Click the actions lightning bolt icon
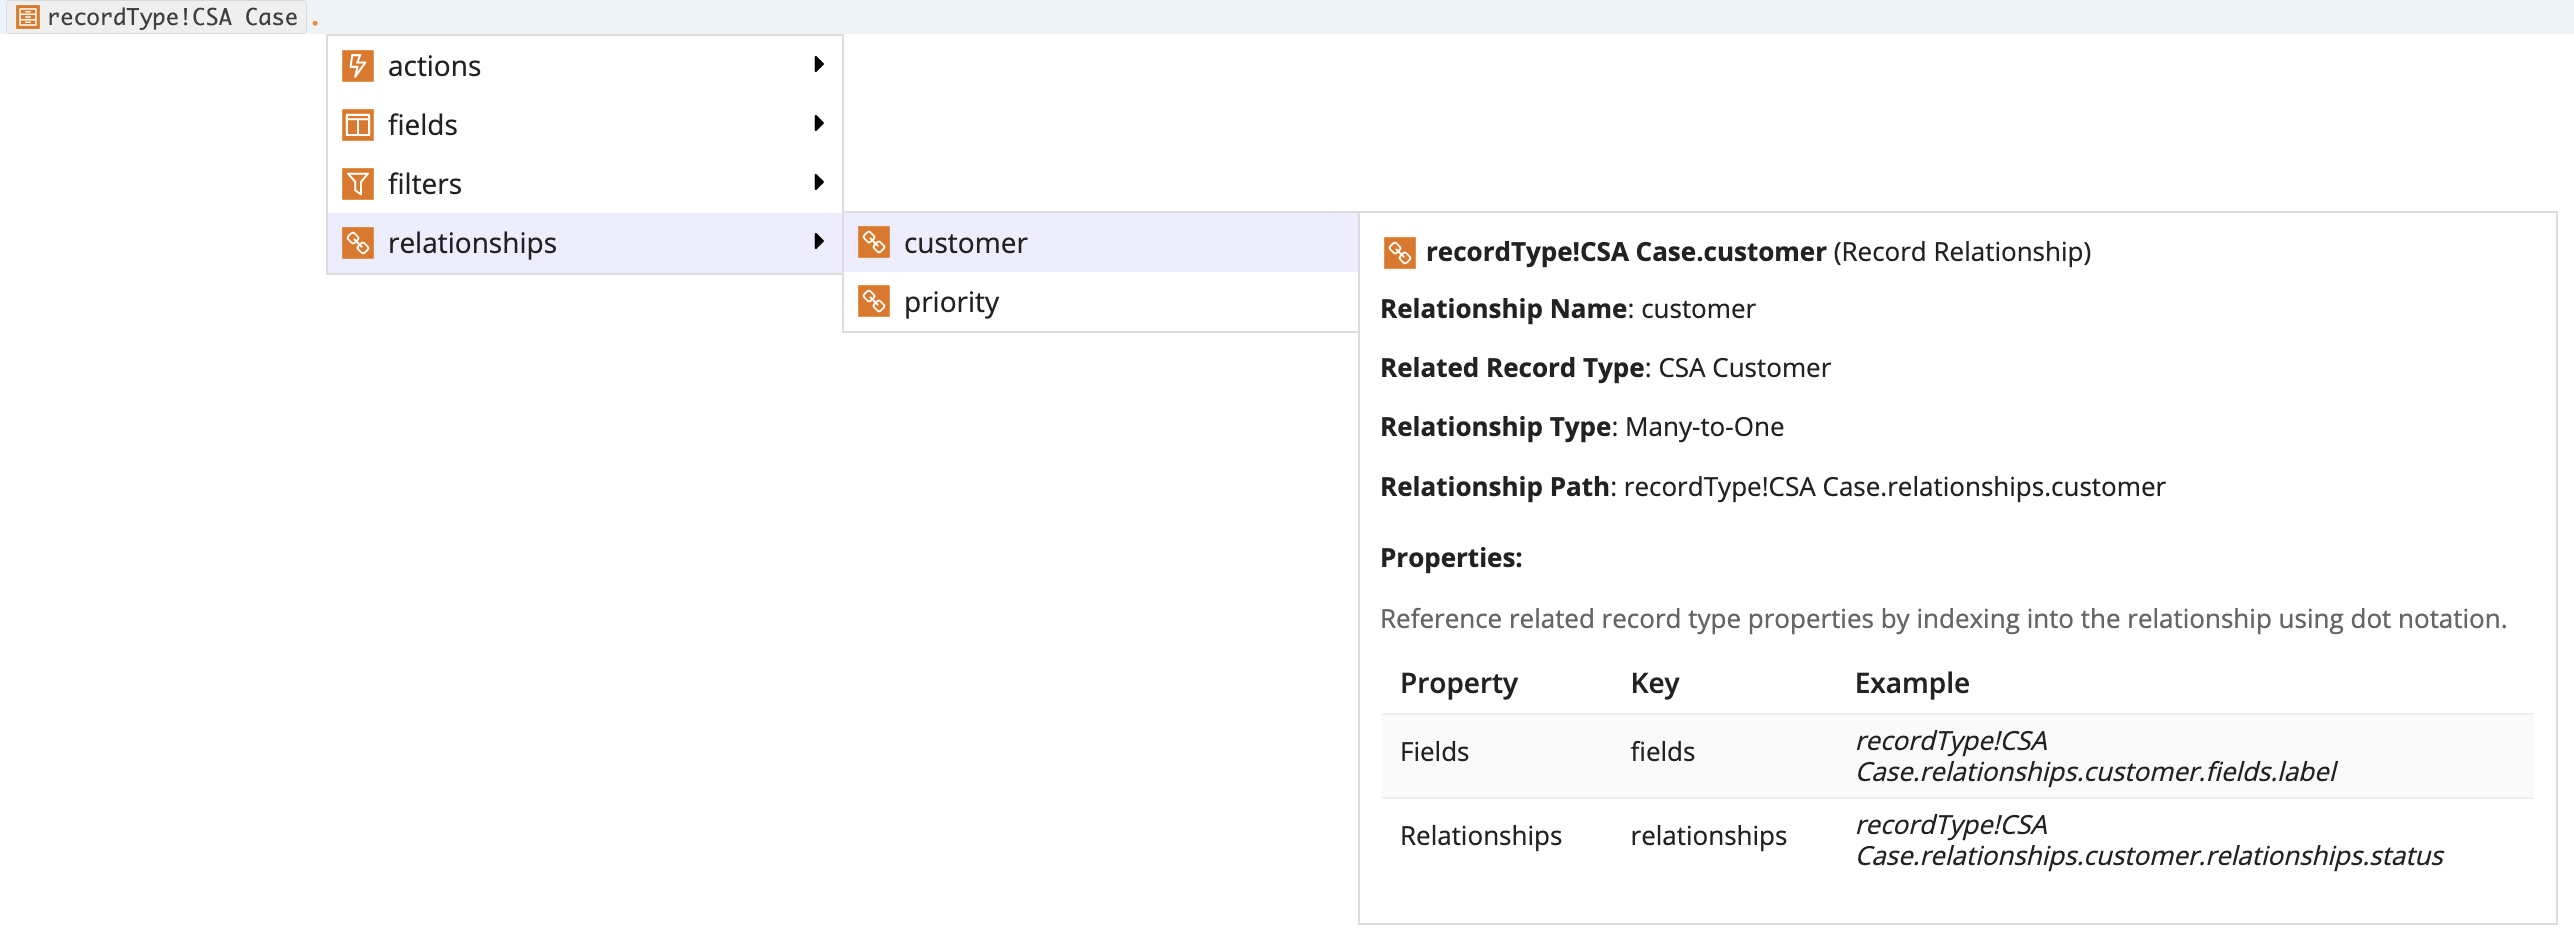Viewport: 2574px width, 930px height. click(358, 66)
